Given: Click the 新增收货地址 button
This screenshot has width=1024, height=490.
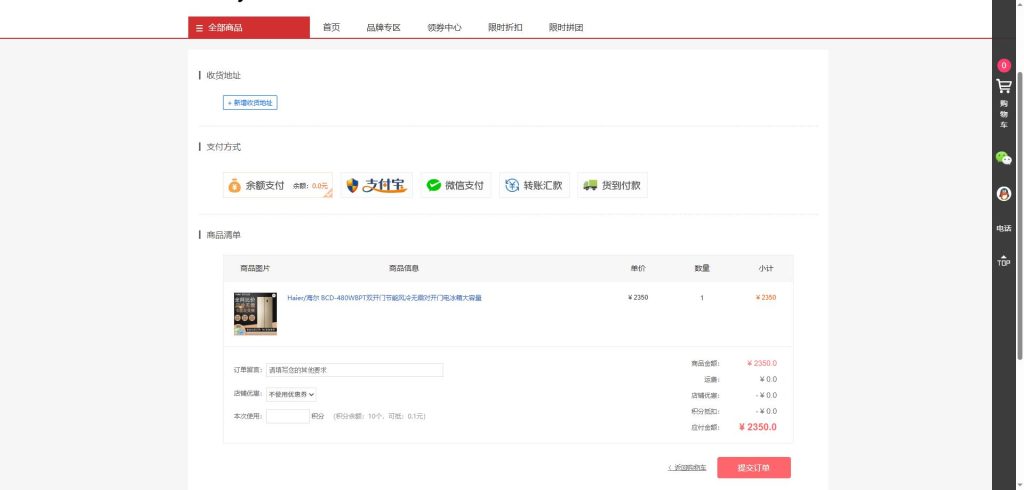Looking at the screenshot, I should point(250,103).
